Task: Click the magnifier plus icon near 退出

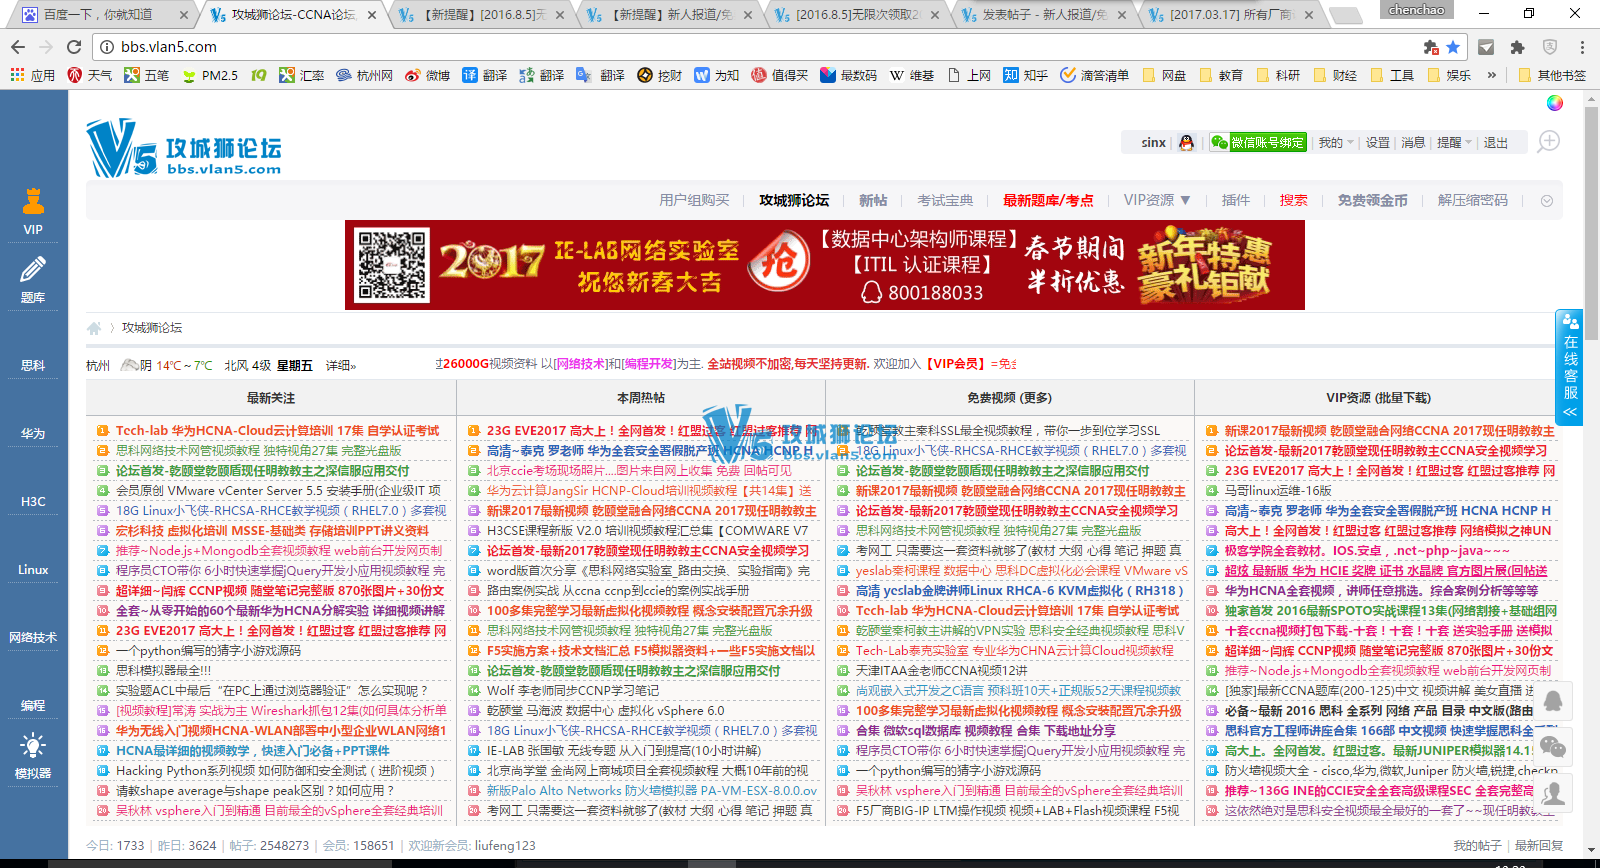Action: point(1548,141)
